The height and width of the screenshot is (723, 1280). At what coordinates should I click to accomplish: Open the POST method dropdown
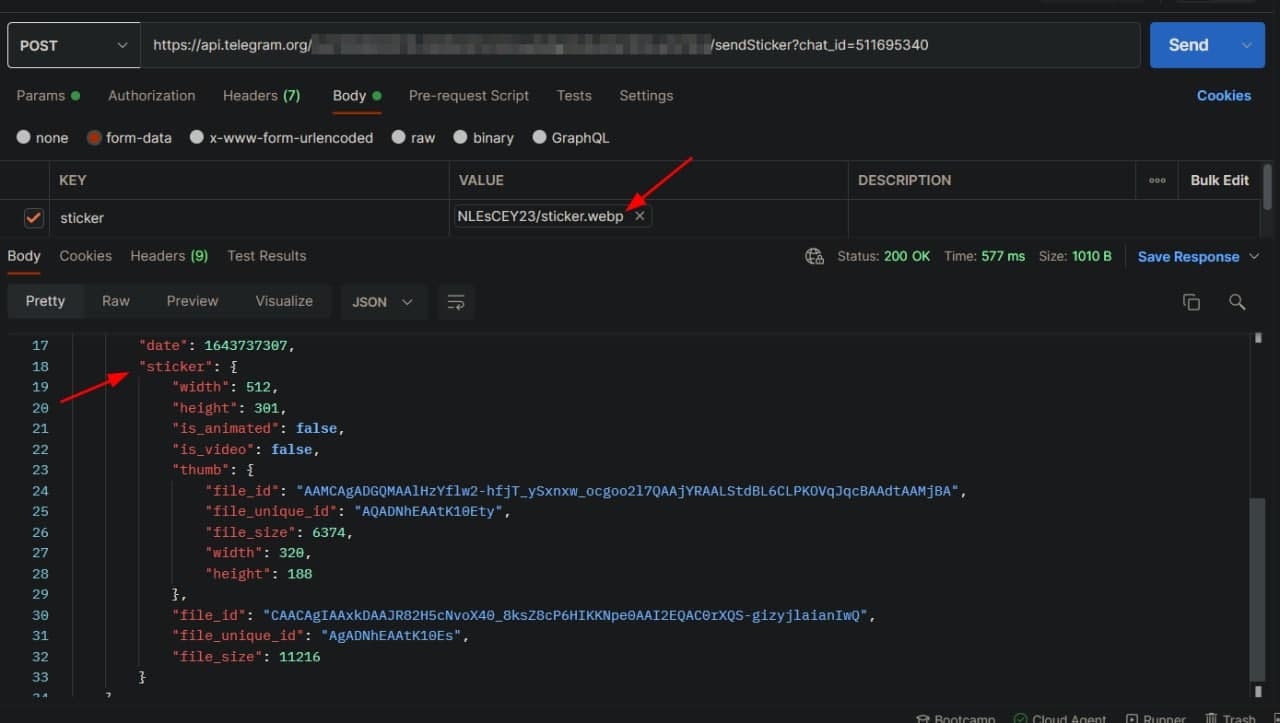pyautogui.click(x=73, y=45)
